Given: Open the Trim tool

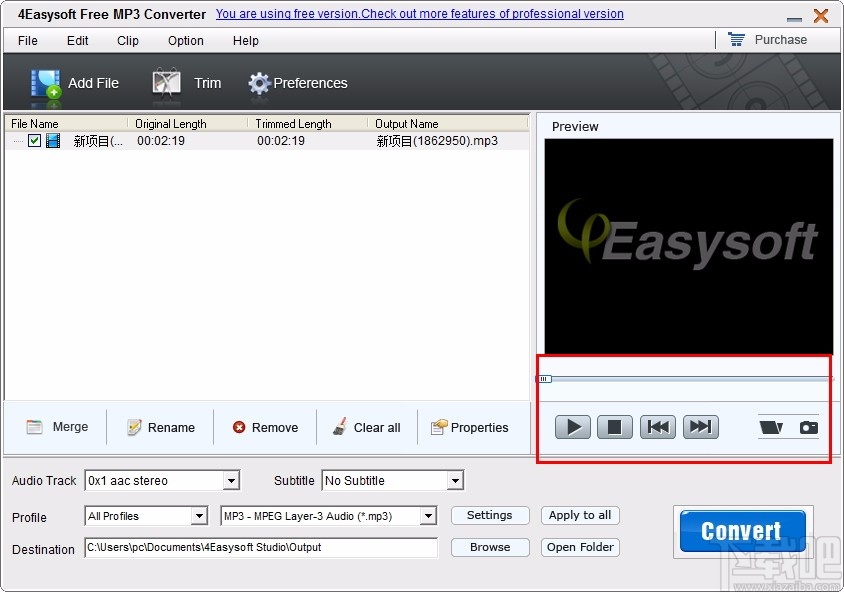Looking at the screenshot, I should (x=190, y=83).
